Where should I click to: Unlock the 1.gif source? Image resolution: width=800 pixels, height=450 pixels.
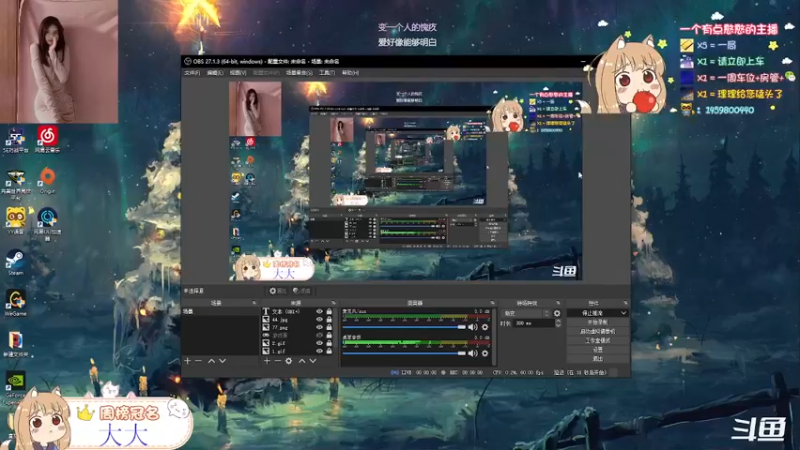[x=329, y=351]
